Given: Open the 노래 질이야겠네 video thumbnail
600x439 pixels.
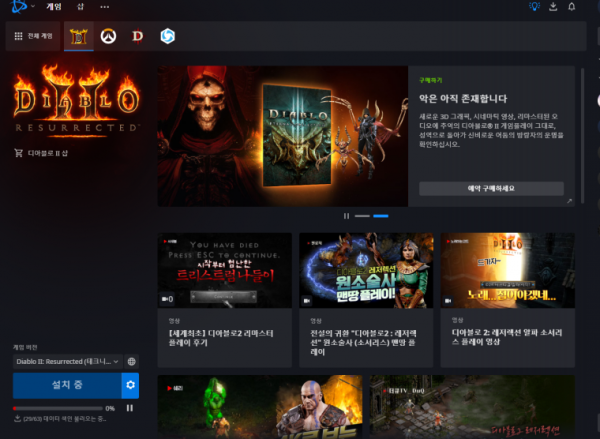Looking at the screenshot, I should 508,270.
